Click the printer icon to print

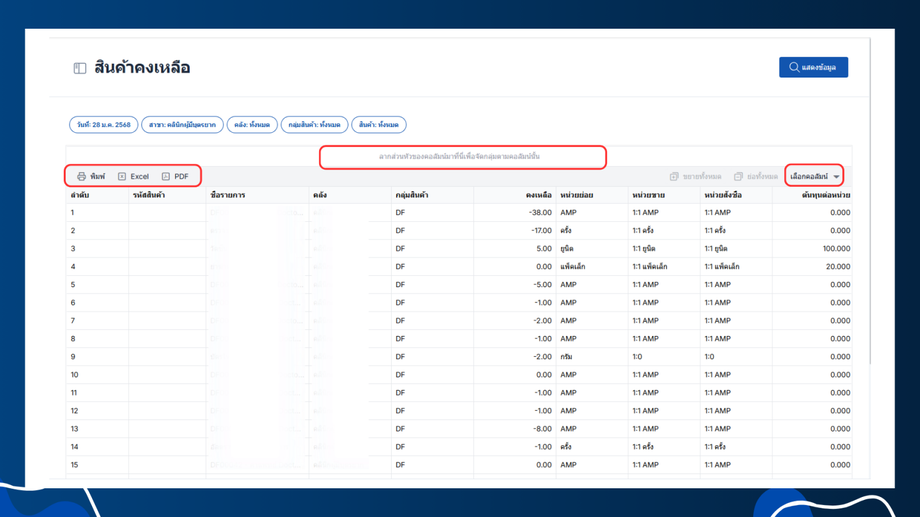[82, 177]
